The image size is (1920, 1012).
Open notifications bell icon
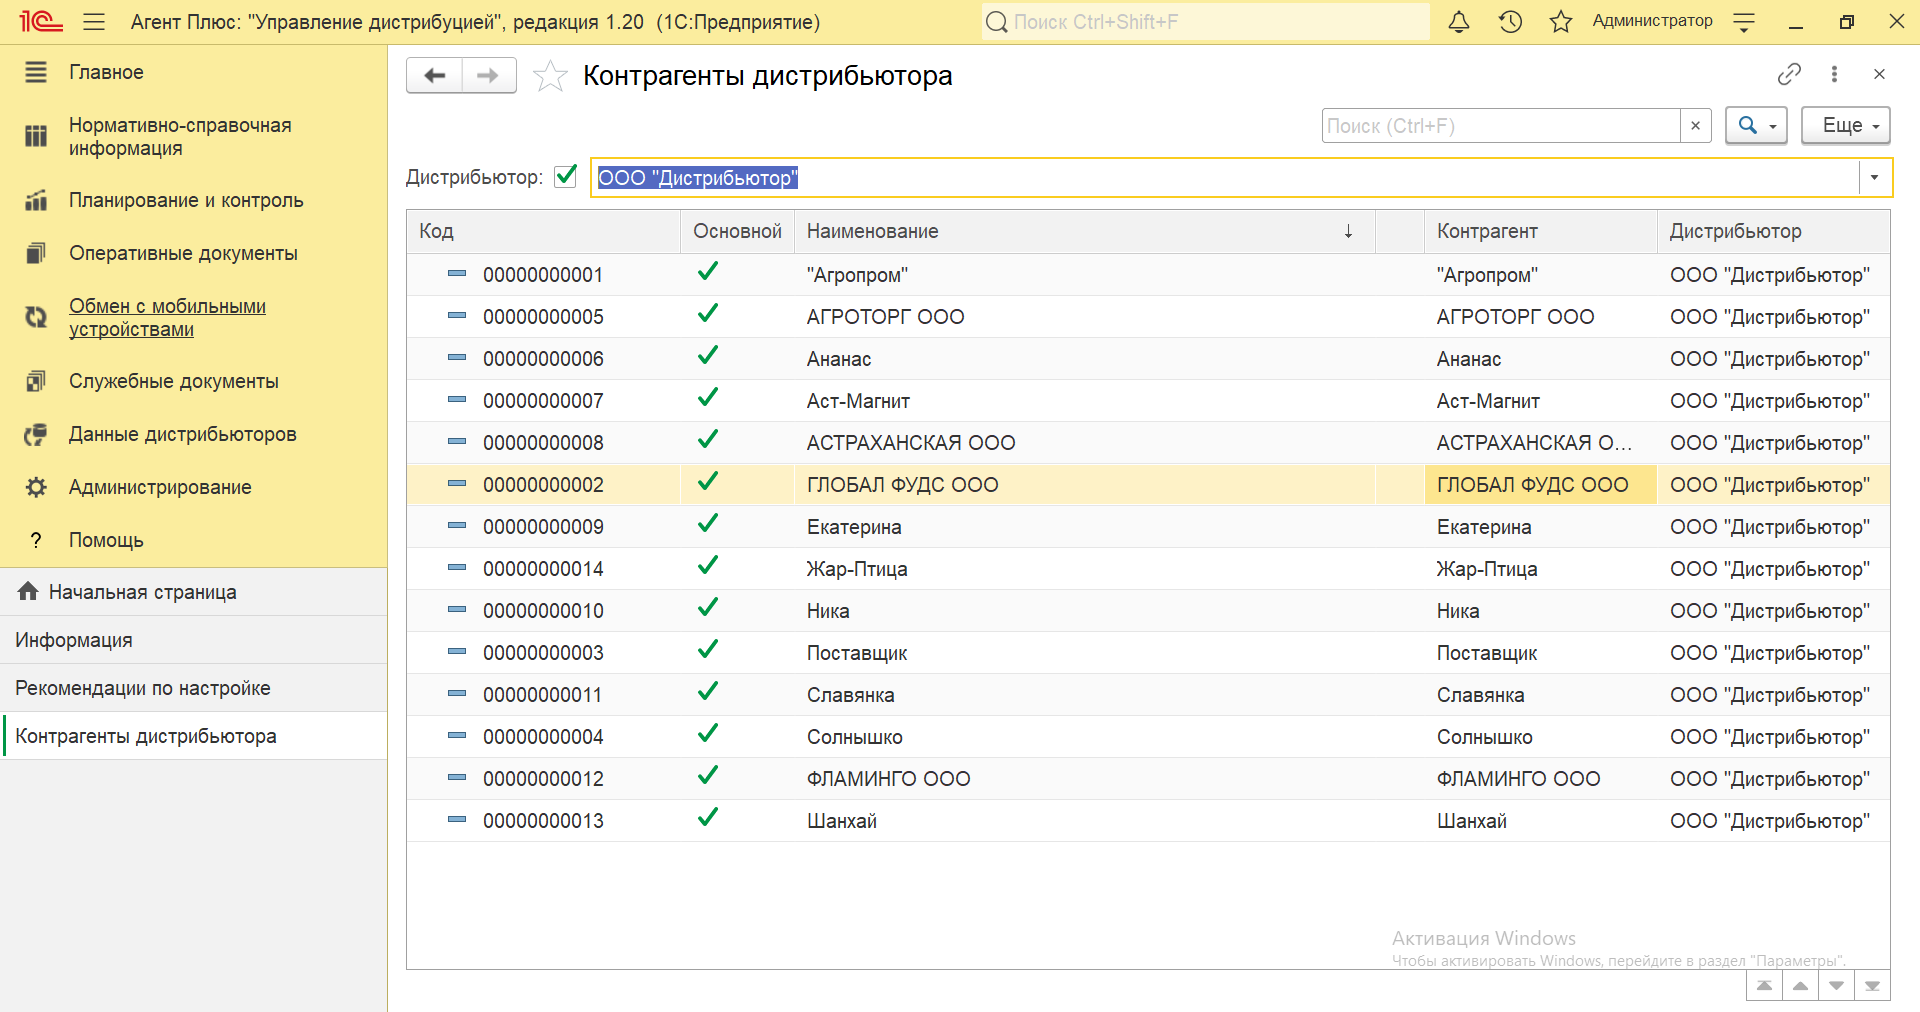(x=1459, y=21)
